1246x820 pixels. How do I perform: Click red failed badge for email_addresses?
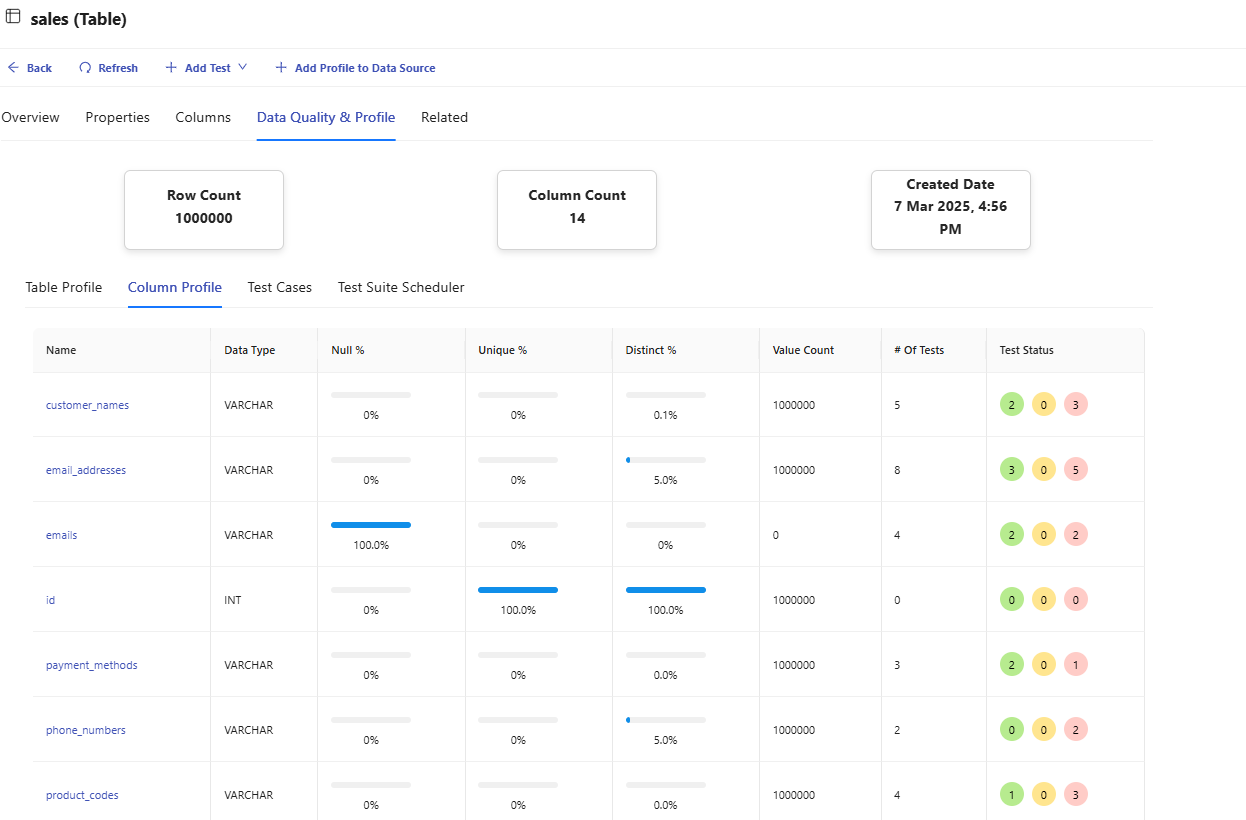[x=1076, y=470]
